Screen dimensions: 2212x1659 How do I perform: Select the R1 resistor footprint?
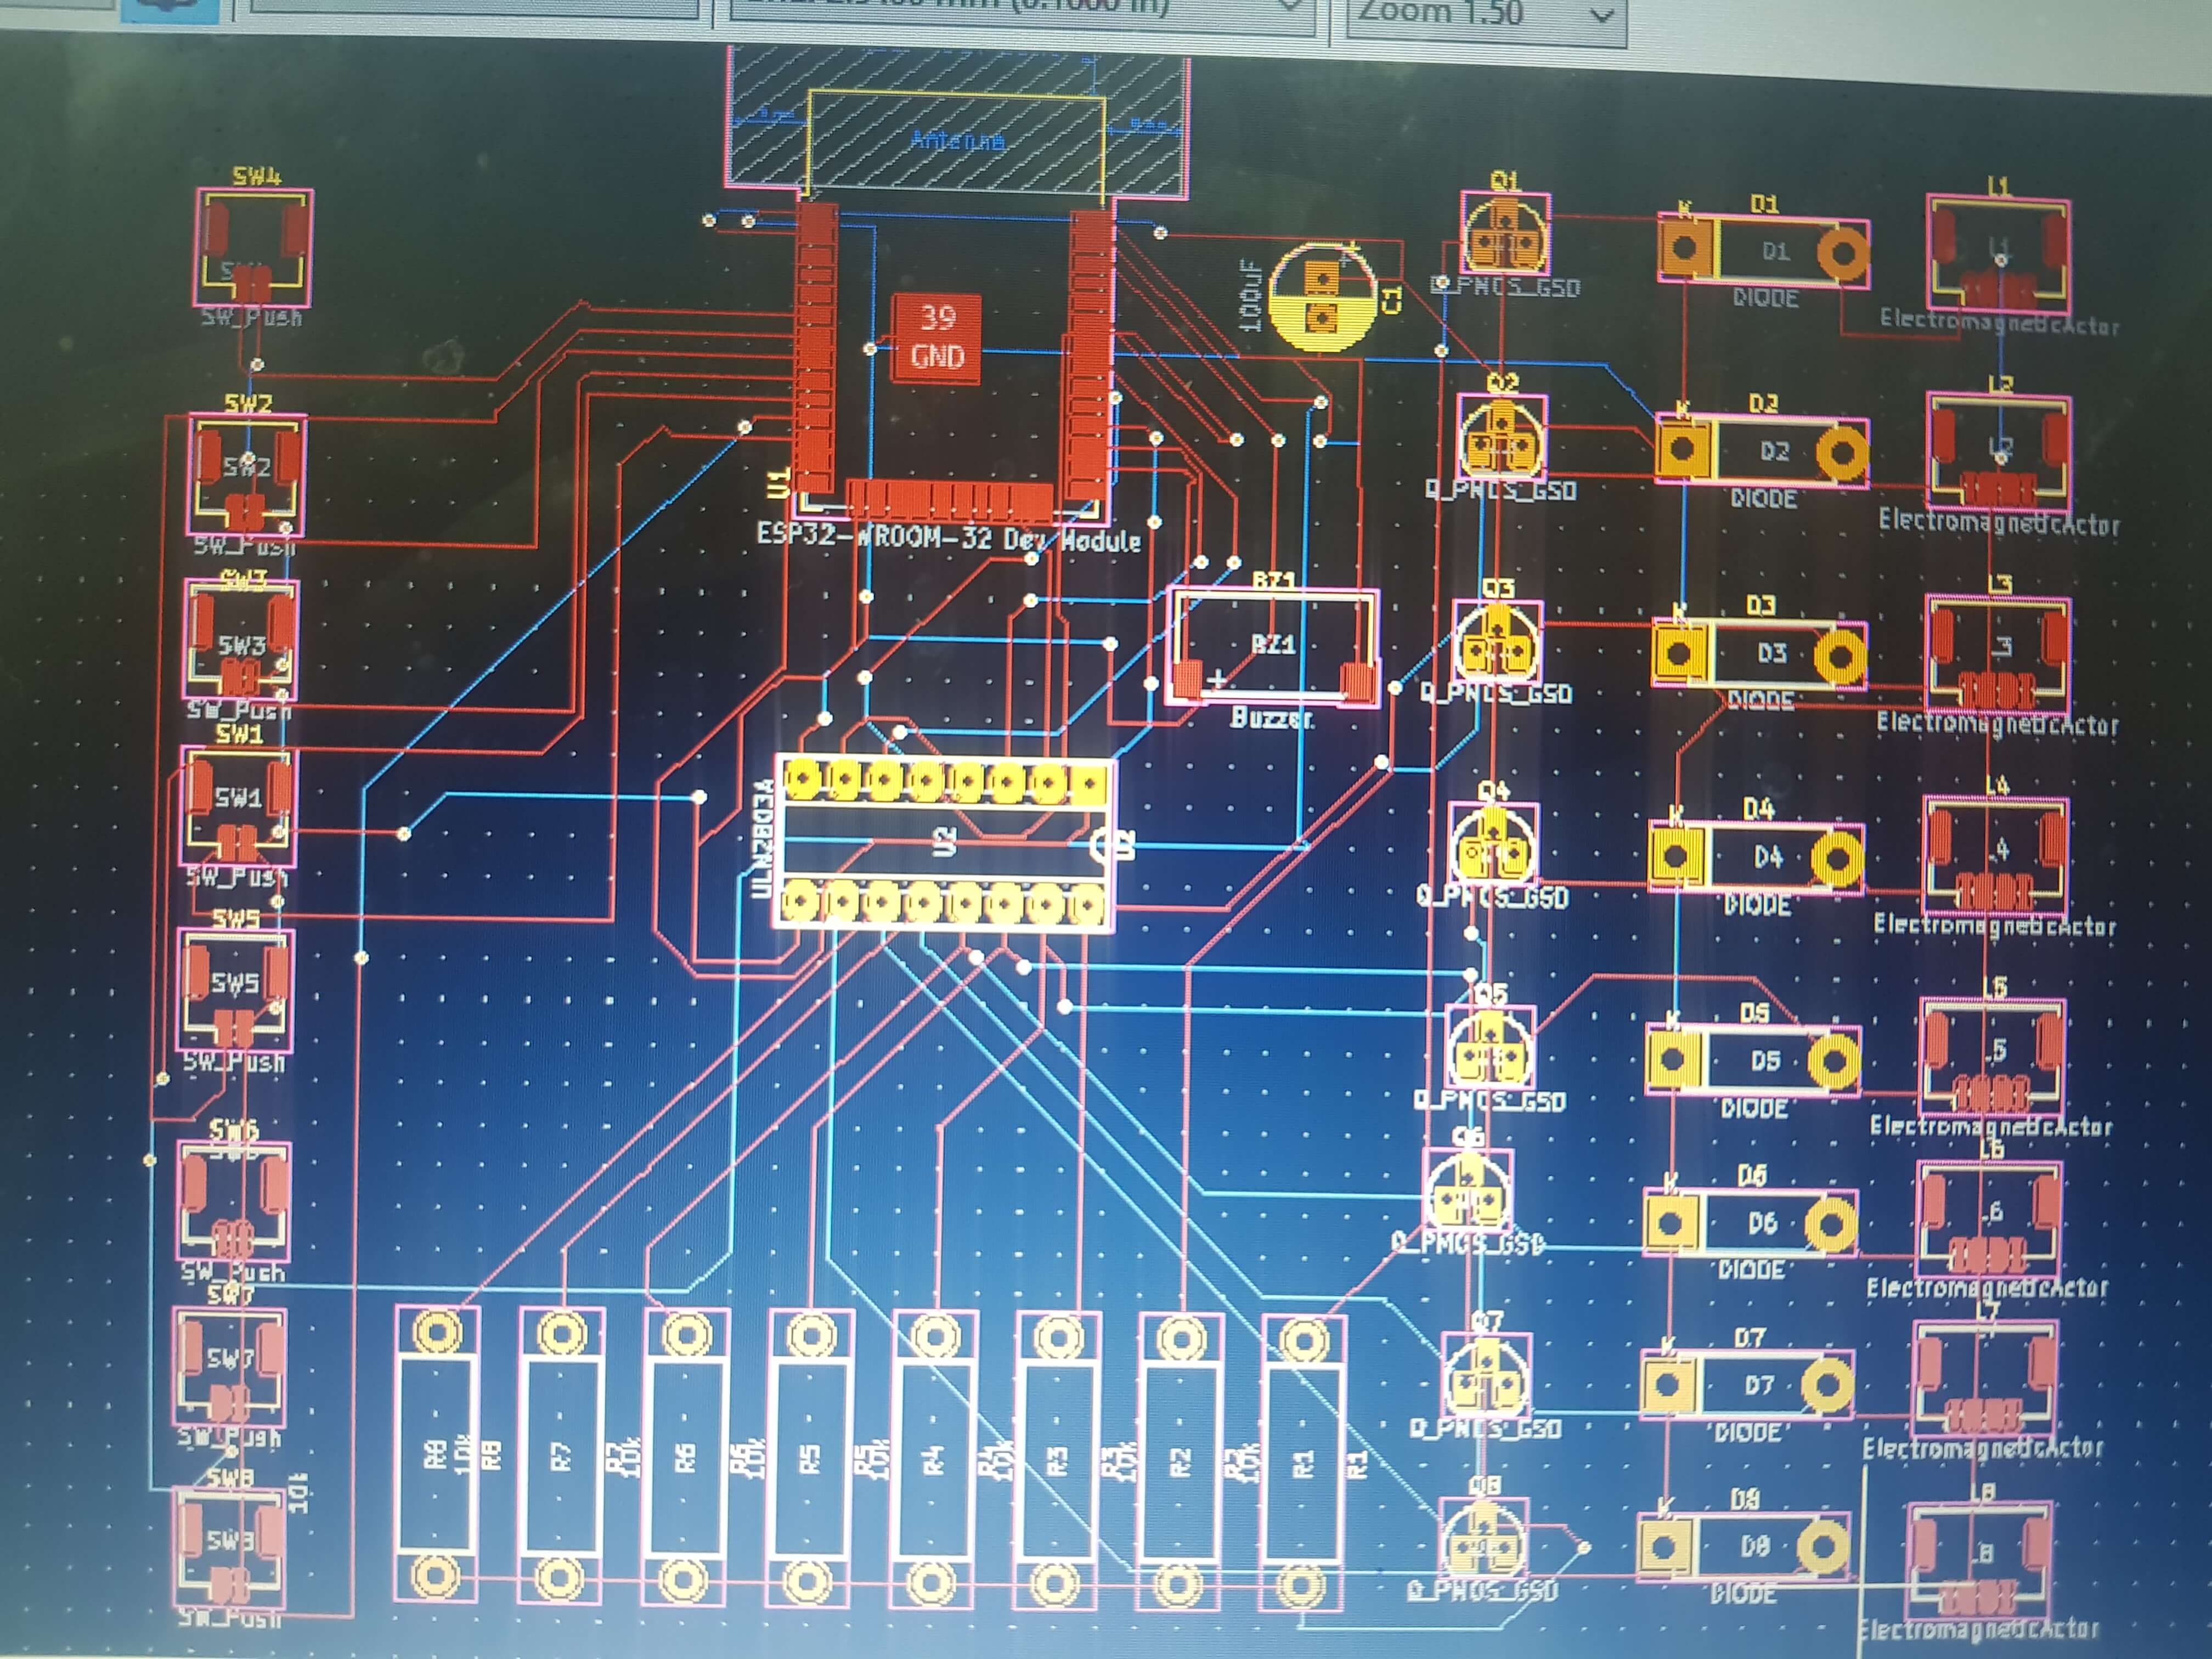1303,1463
